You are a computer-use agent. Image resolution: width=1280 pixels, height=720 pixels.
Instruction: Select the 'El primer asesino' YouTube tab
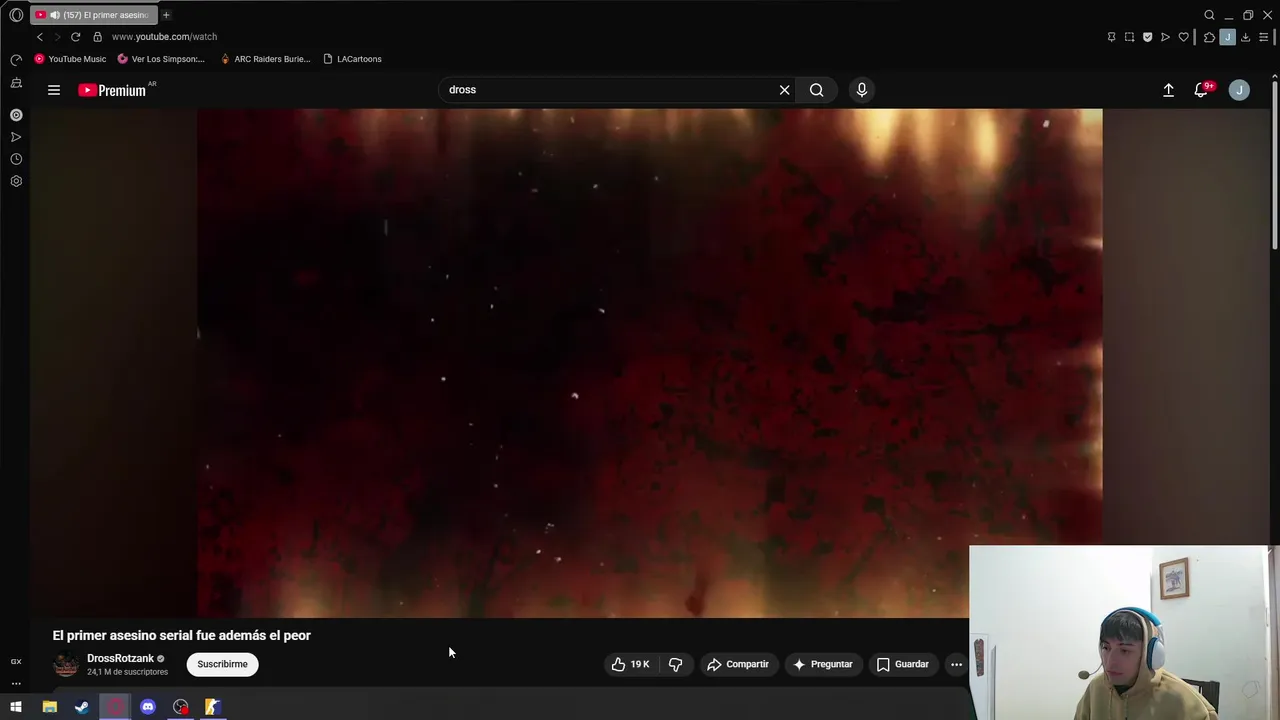click(x=92, y=15)
